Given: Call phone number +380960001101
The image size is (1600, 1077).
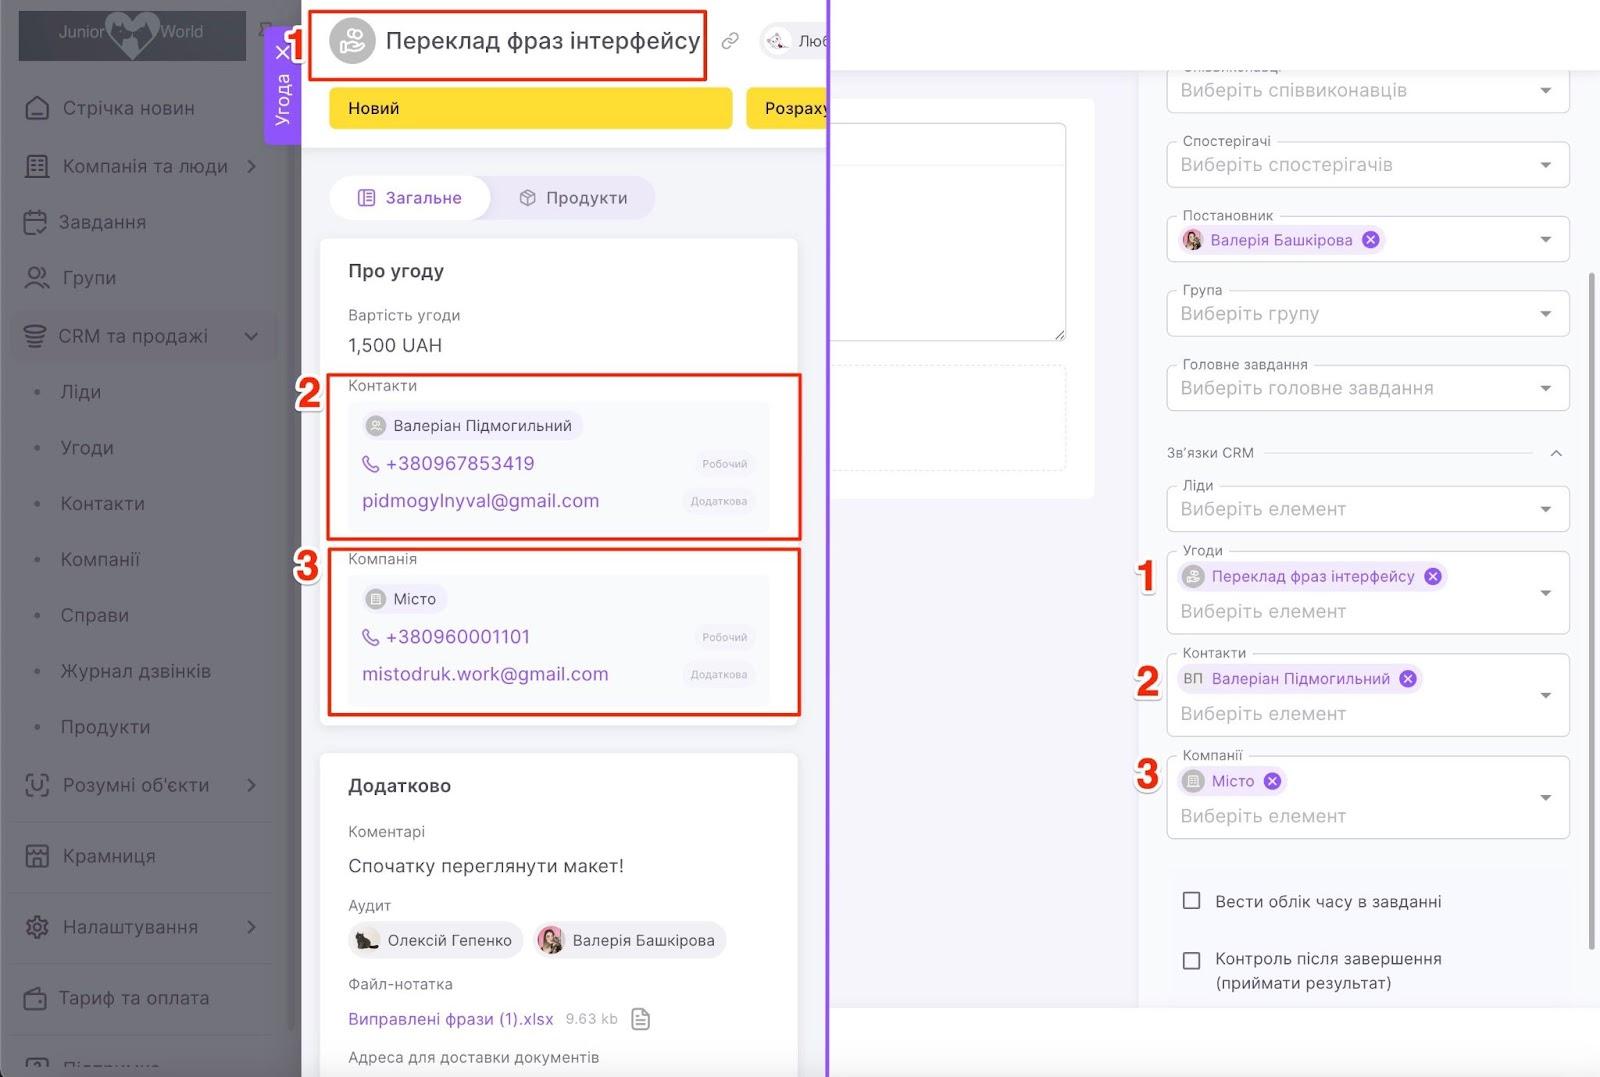Looking at the screenshot, I should coord(458,637).
